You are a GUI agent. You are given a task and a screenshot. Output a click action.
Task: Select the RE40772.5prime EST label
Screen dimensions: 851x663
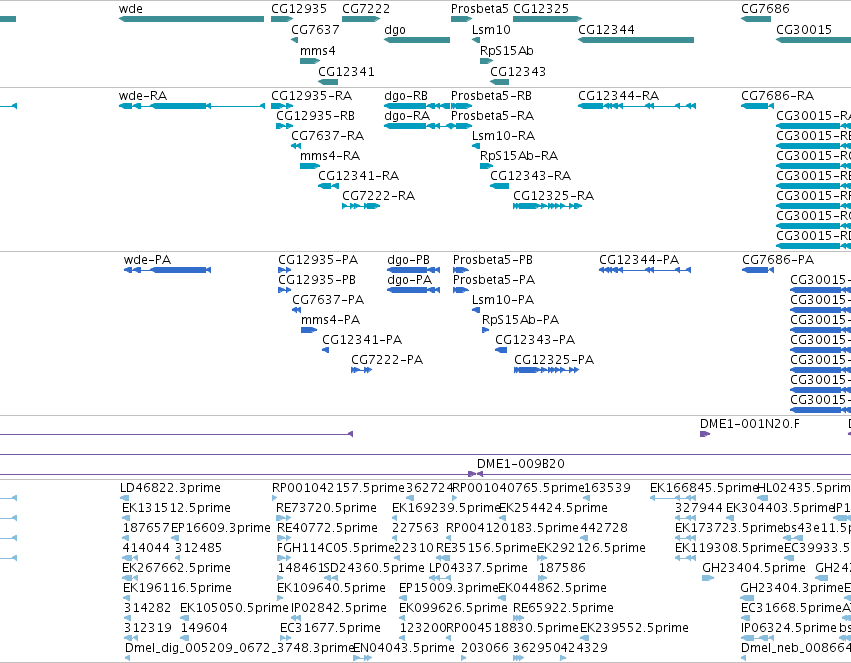[327, 528]
